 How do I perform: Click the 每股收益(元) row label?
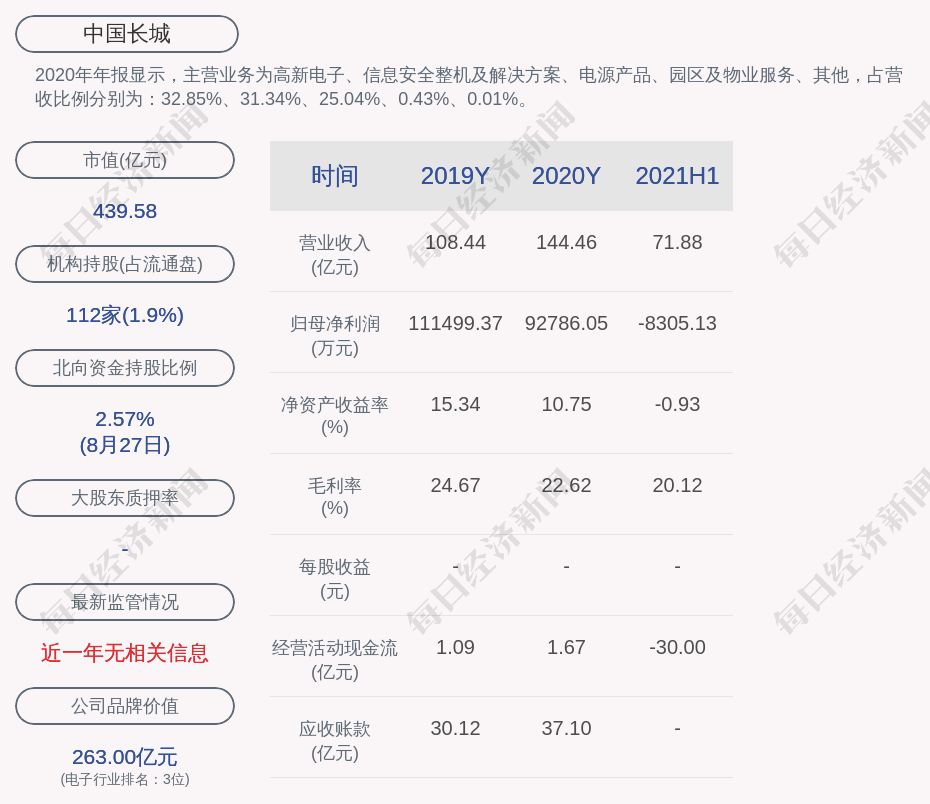[335, 579]
